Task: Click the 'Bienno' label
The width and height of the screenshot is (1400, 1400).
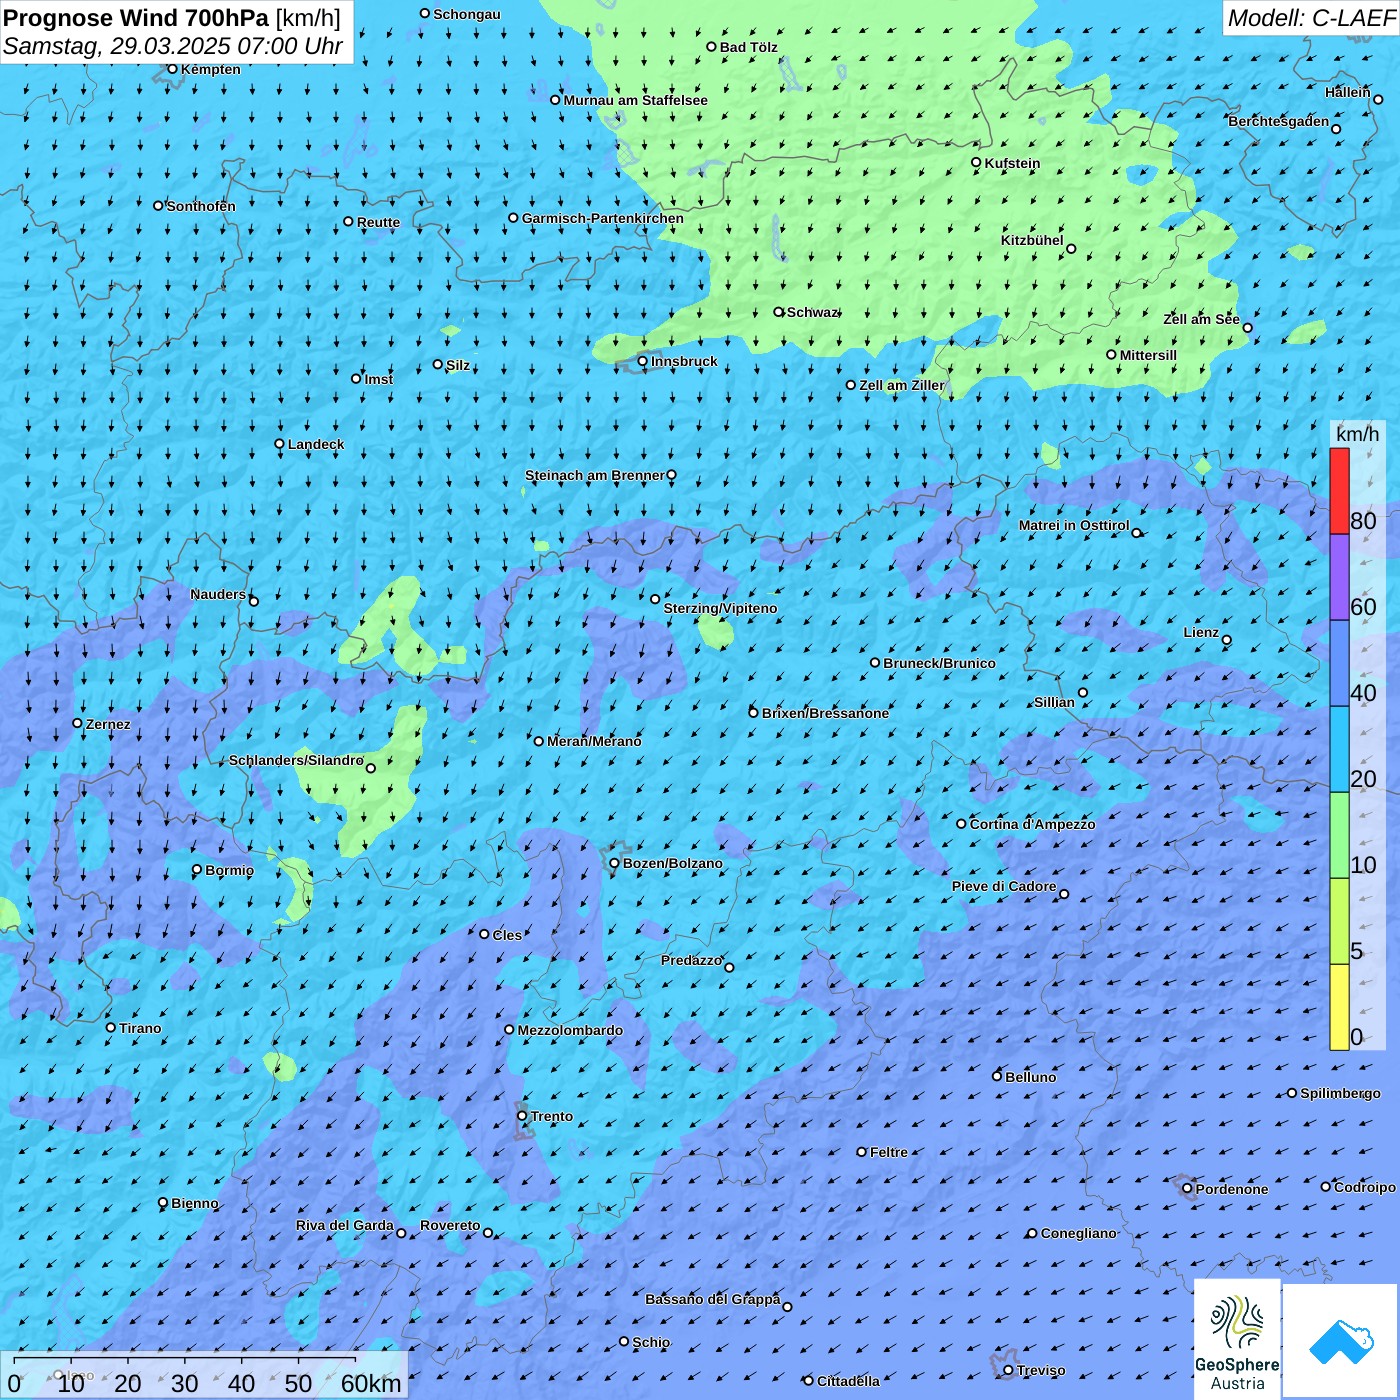Action: click(x=195, y=1203)
